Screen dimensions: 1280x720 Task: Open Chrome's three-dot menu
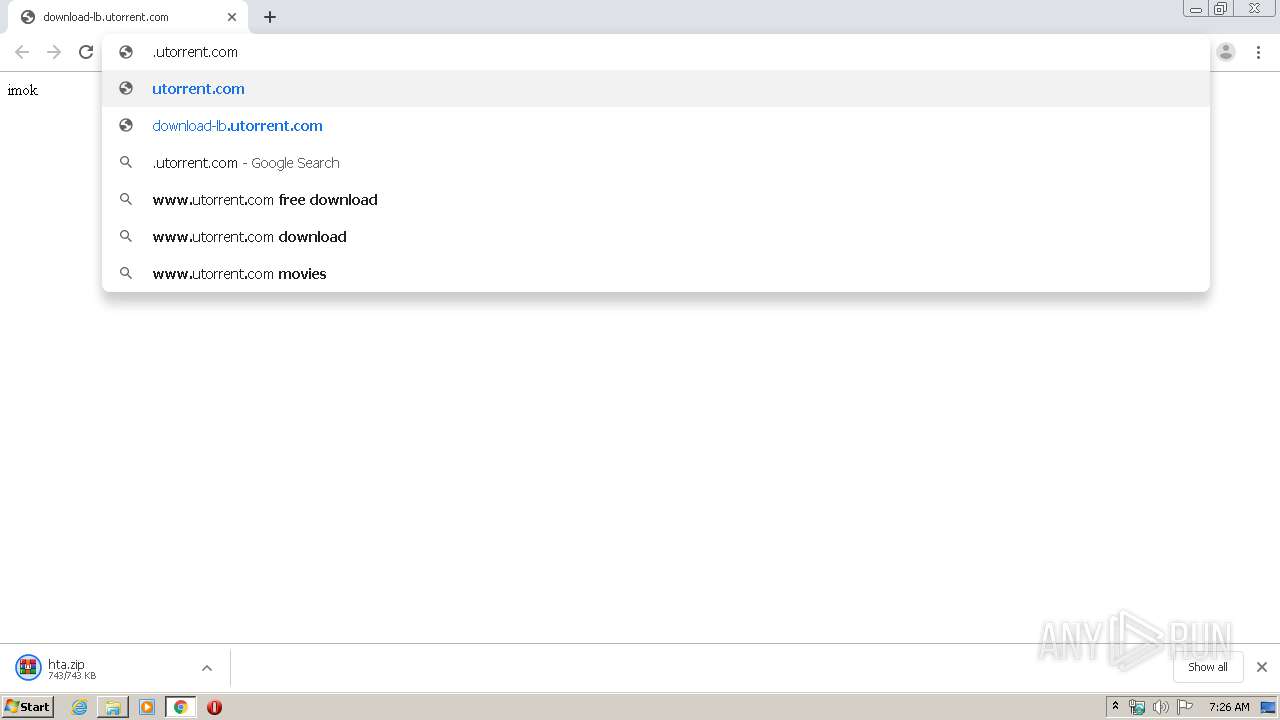click(1258, 52)
